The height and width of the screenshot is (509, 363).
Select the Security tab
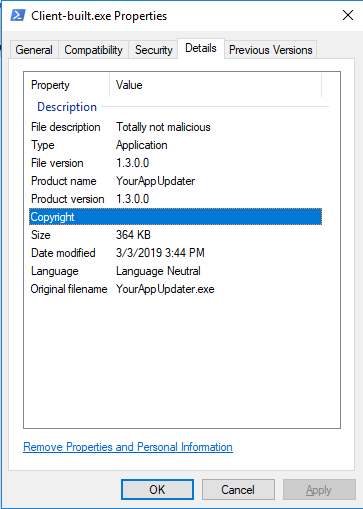[153, 50]
